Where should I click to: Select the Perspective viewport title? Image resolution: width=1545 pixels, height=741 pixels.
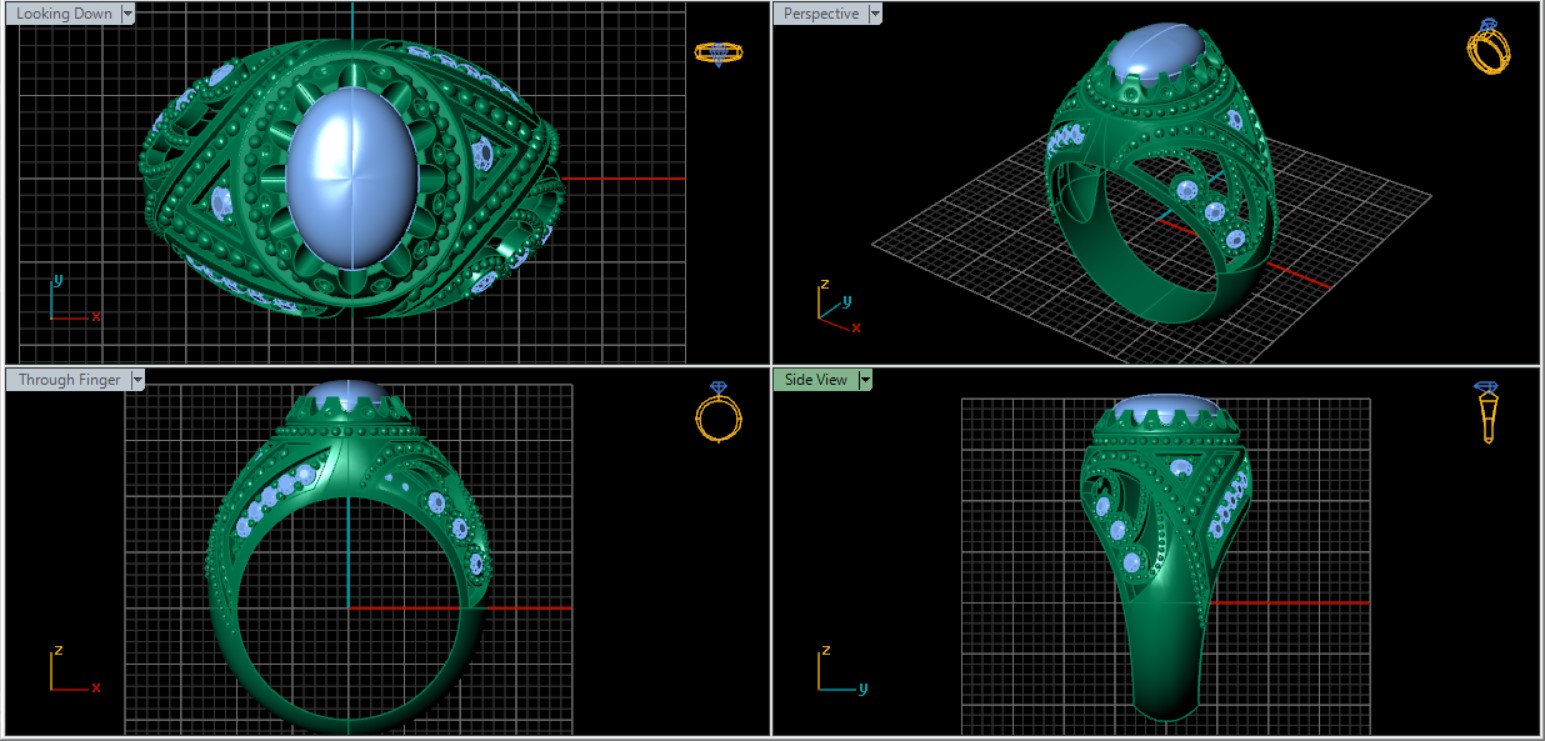(x=821, y=14)
